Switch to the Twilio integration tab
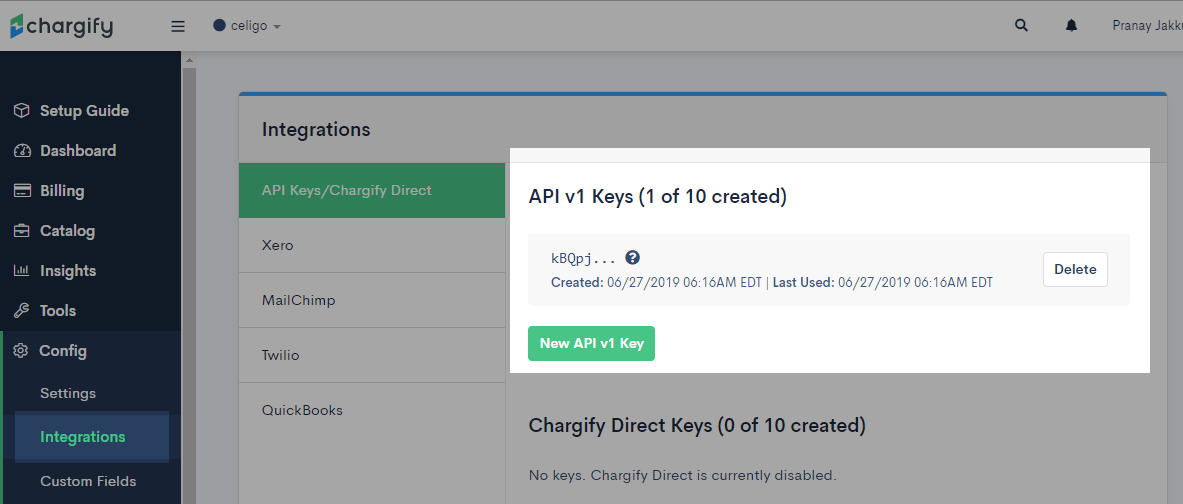 pos(372,355)
